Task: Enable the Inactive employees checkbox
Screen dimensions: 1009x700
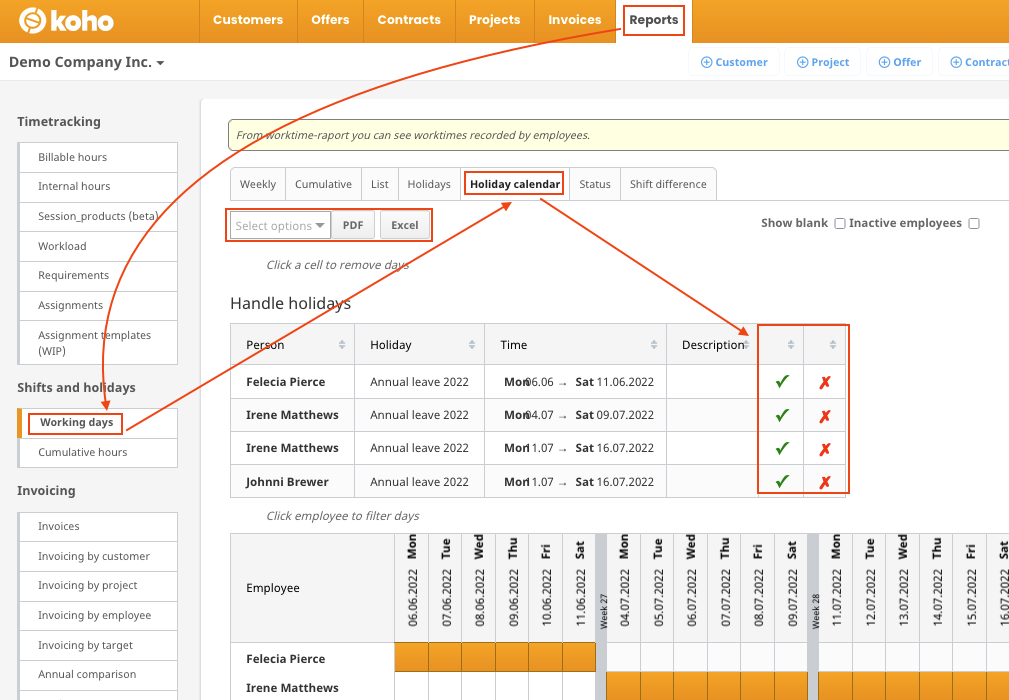Action: tap(974, 223)
